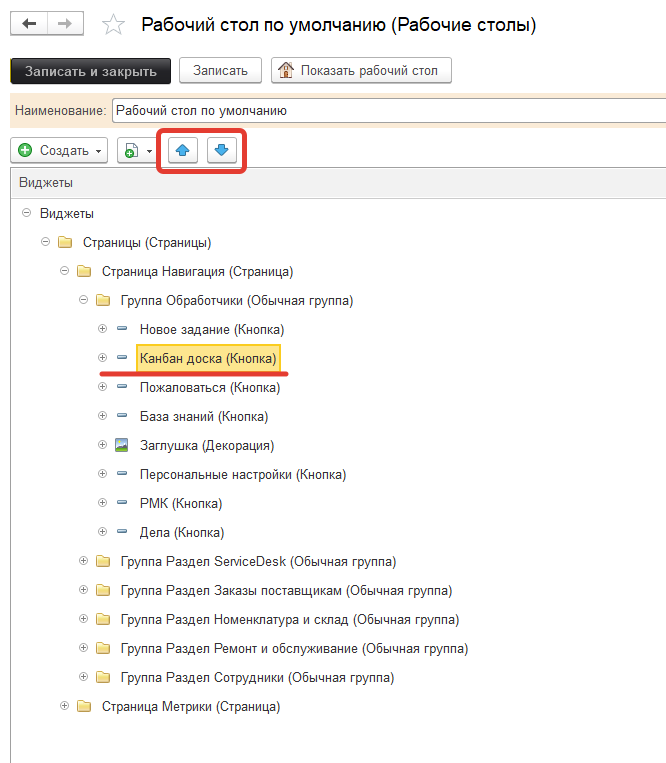Click the forward navigation arrow

click(x=65, y=24)
